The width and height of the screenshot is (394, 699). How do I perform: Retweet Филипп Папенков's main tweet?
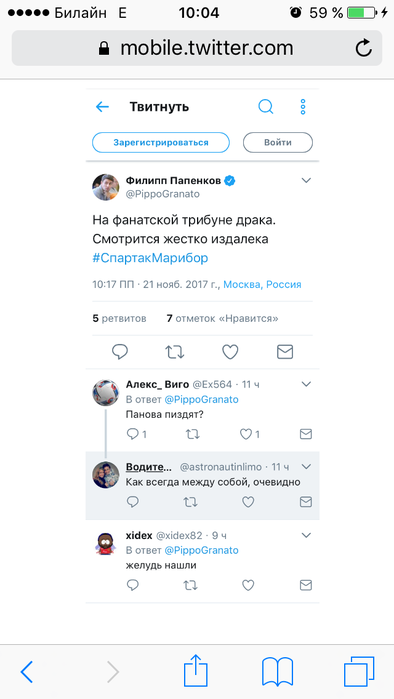[x=174, y=352]
